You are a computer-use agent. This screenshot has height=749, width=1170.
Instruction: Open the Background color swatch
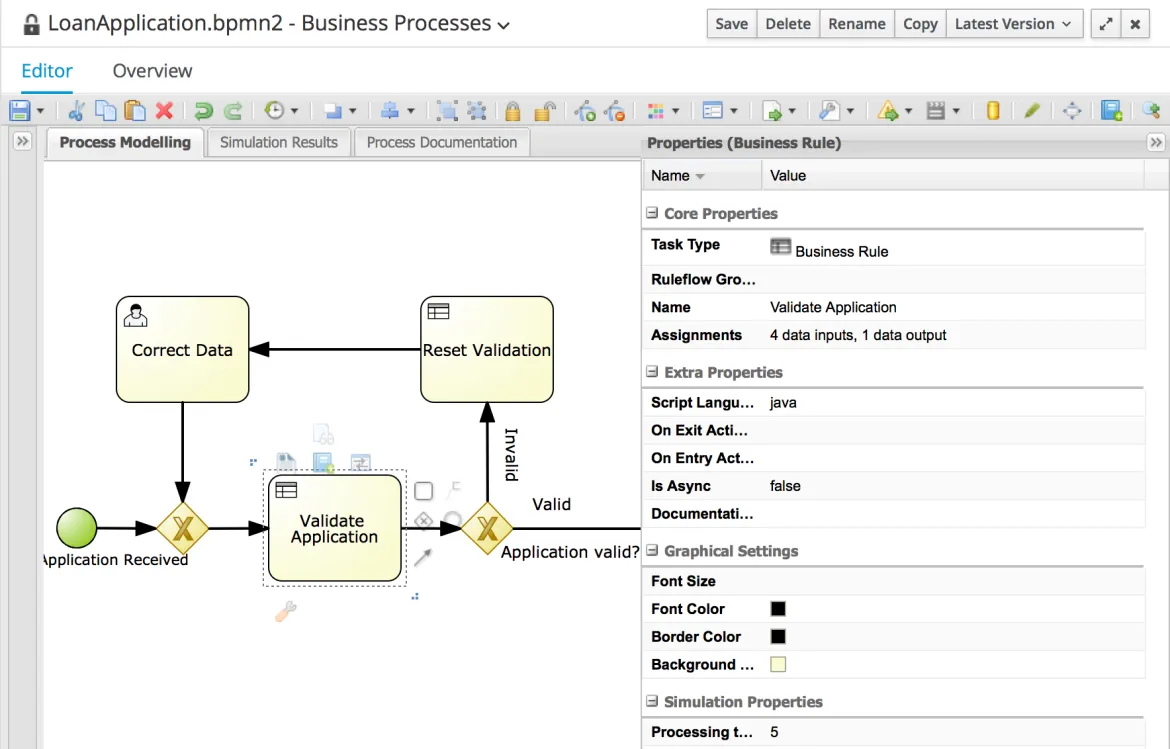point(777,664)
